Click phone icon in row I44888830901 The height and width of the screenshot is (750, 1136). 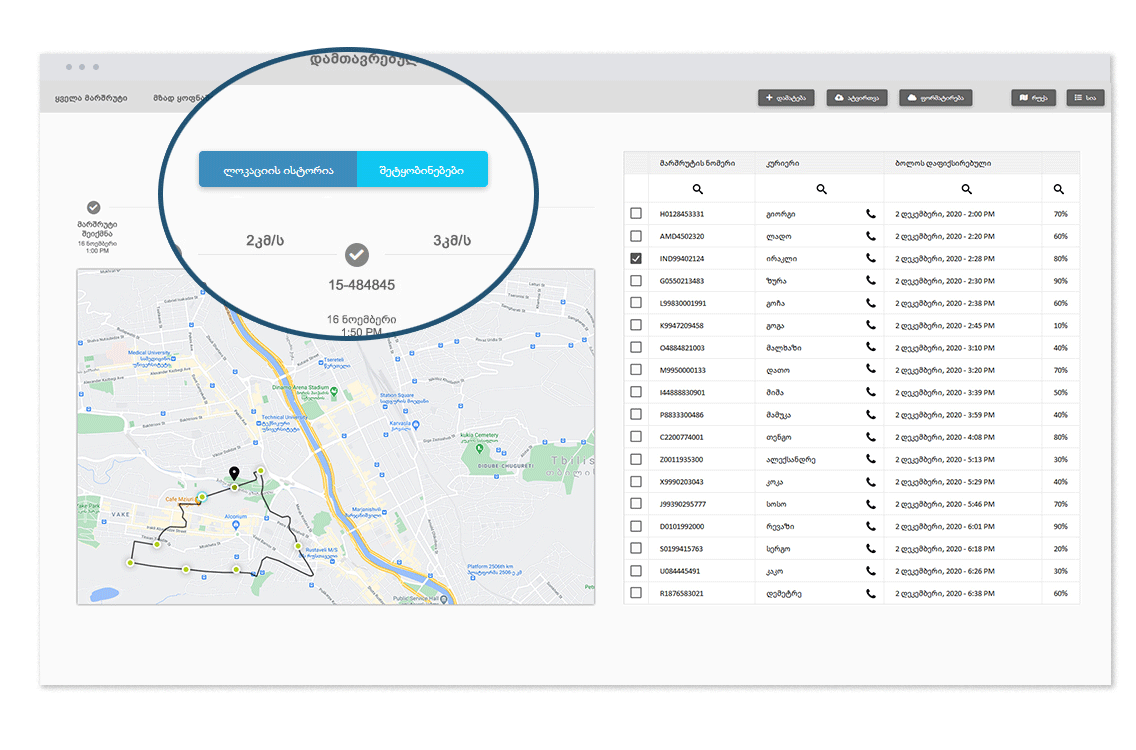coord(870,392)
